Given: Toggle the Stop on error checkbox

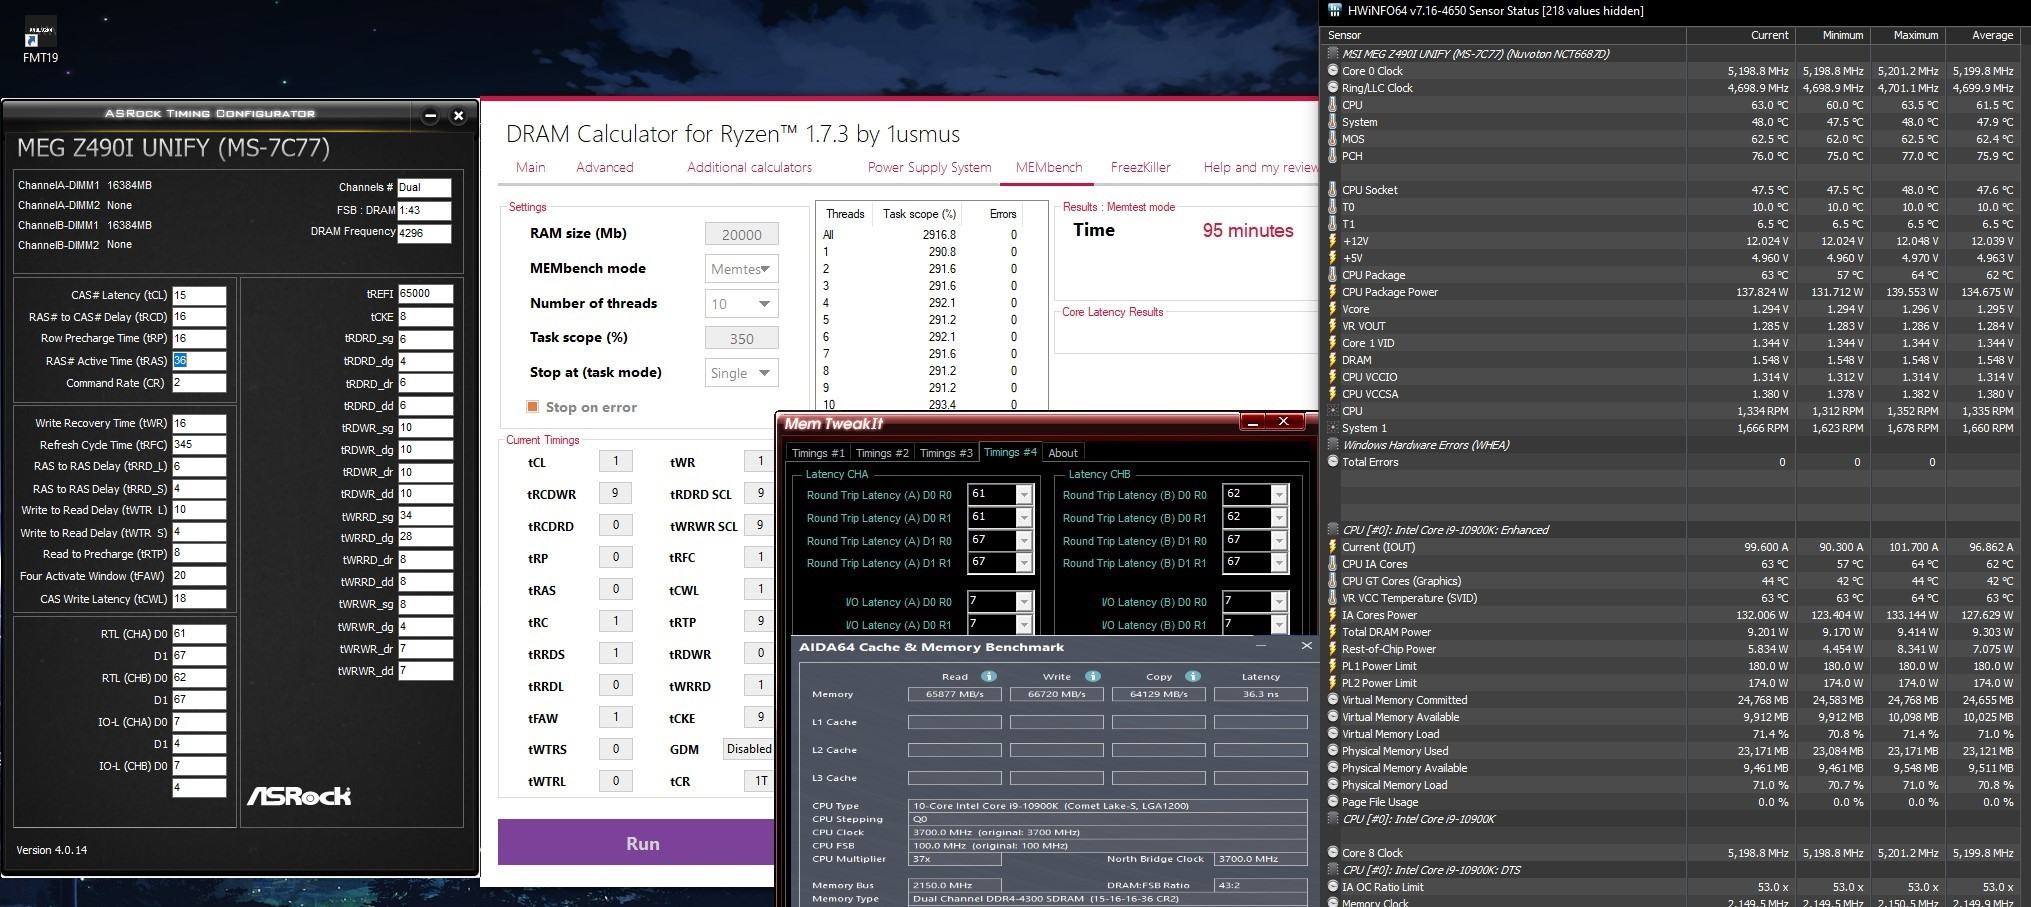Looking at the screenshot, I should 533,407.
